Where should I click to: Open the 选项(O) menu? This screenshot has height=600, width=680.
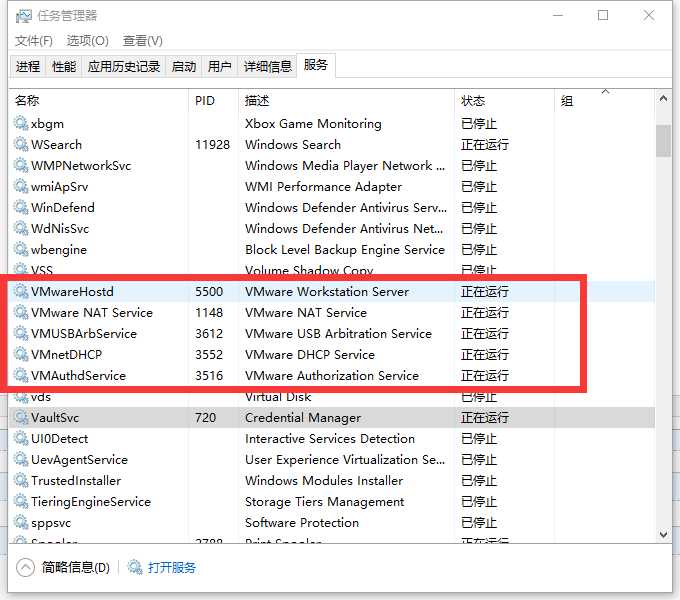coord(87,41)
